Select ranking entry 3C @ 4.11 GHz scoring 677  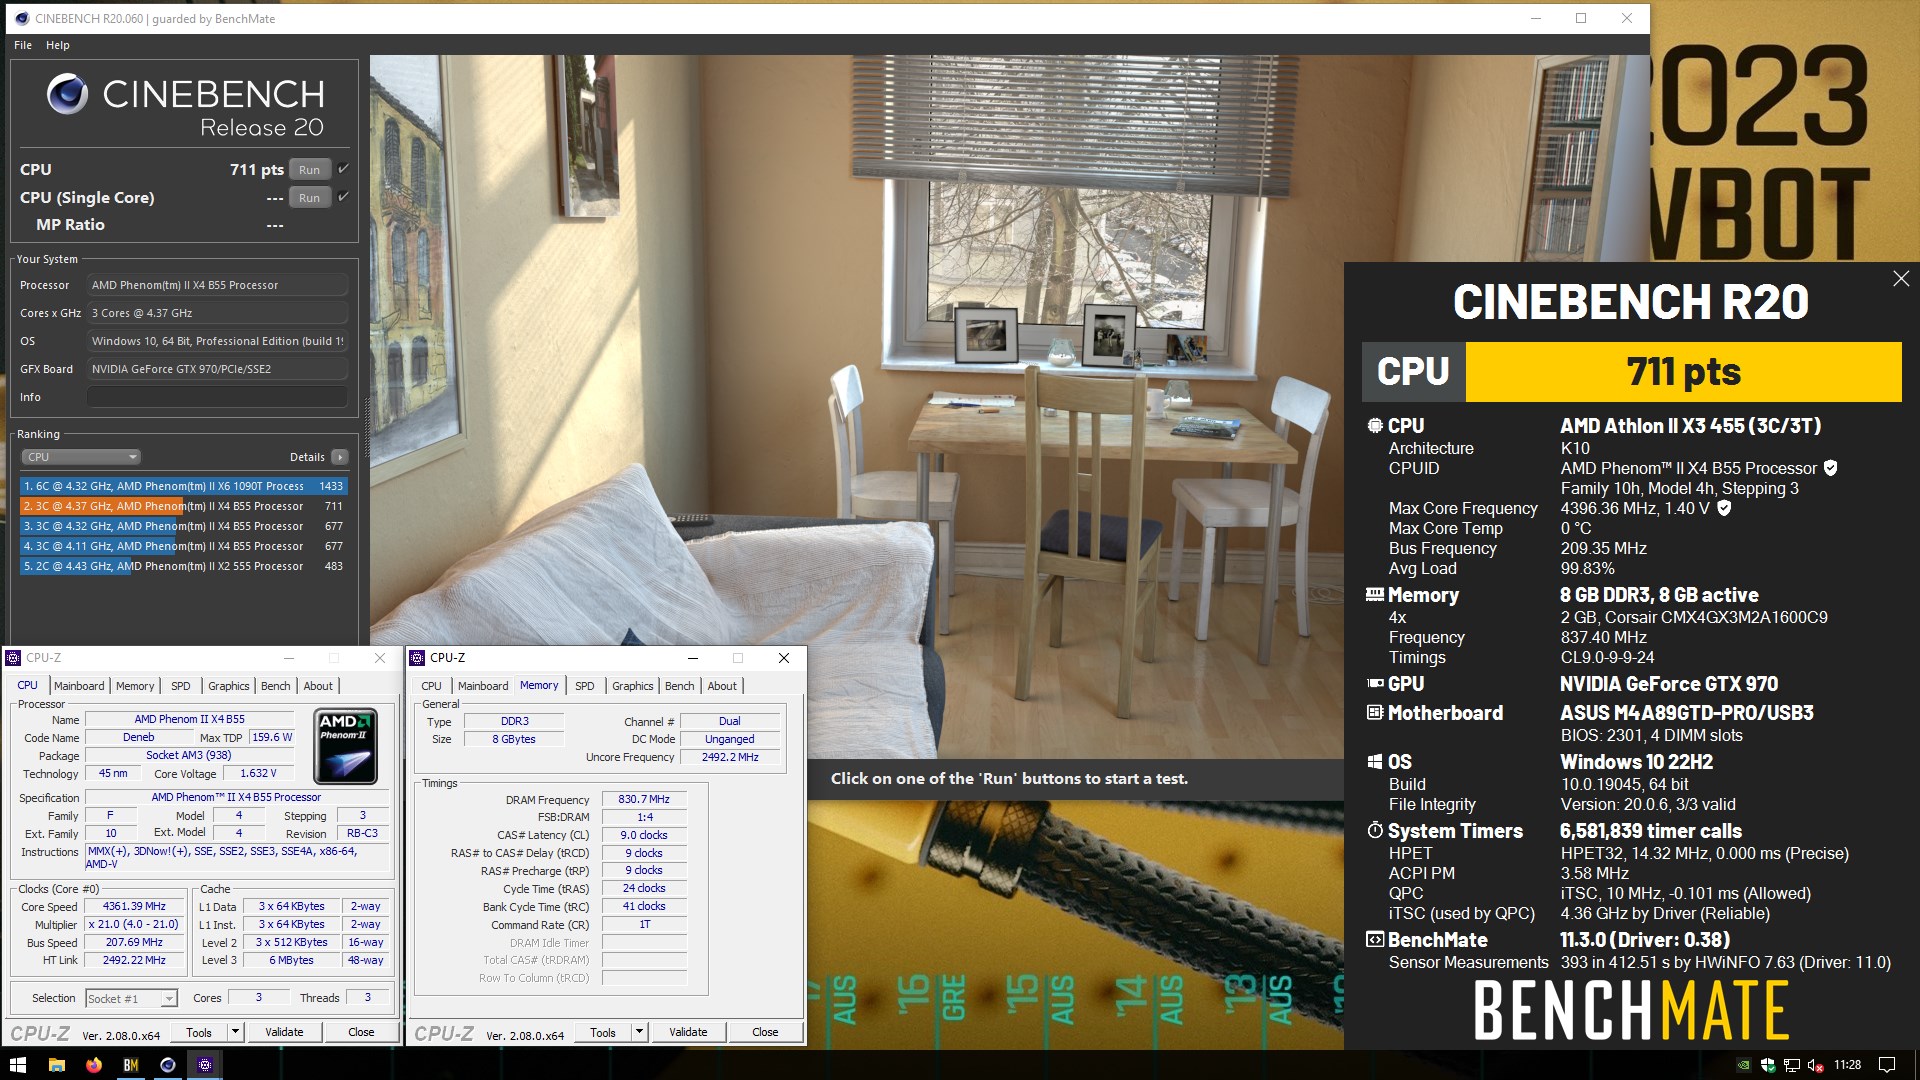[184, 546]
